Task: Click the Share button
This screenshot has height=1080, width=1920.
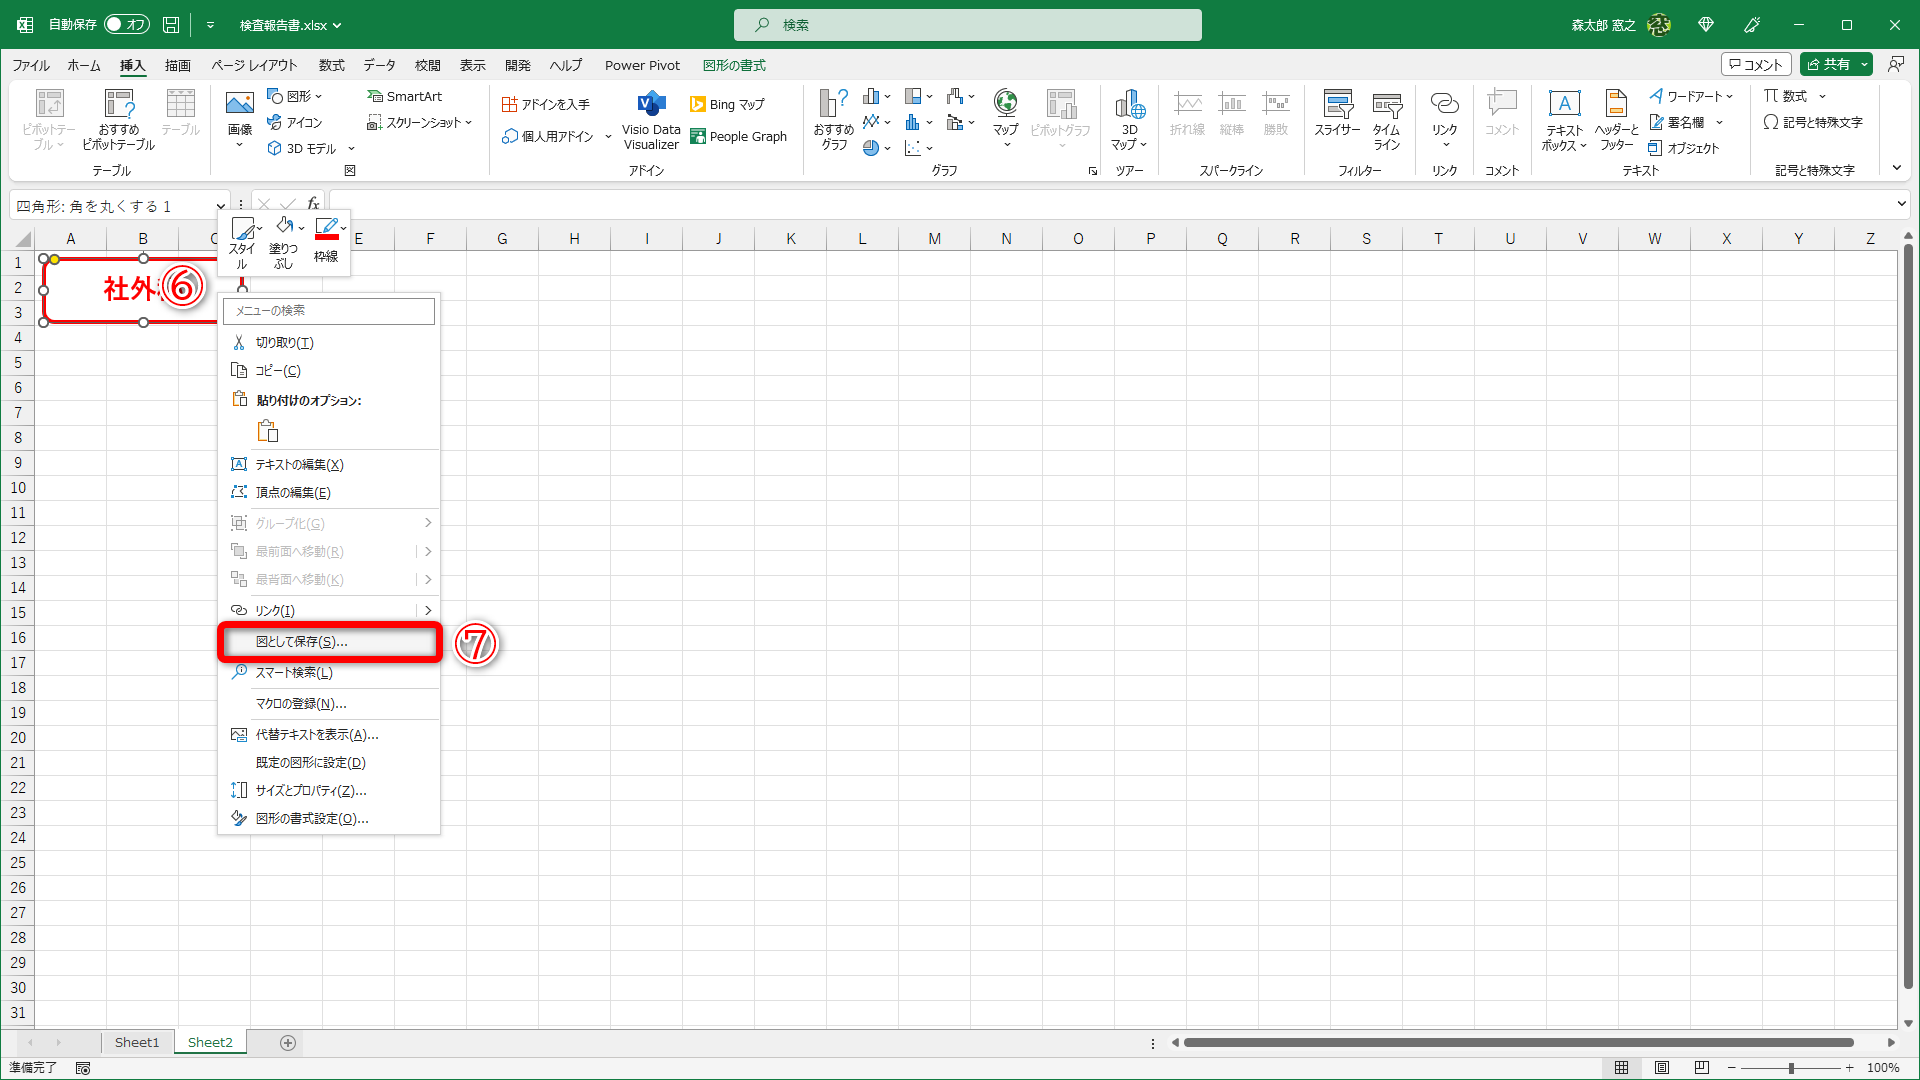Action: [x=1829, y=64]
